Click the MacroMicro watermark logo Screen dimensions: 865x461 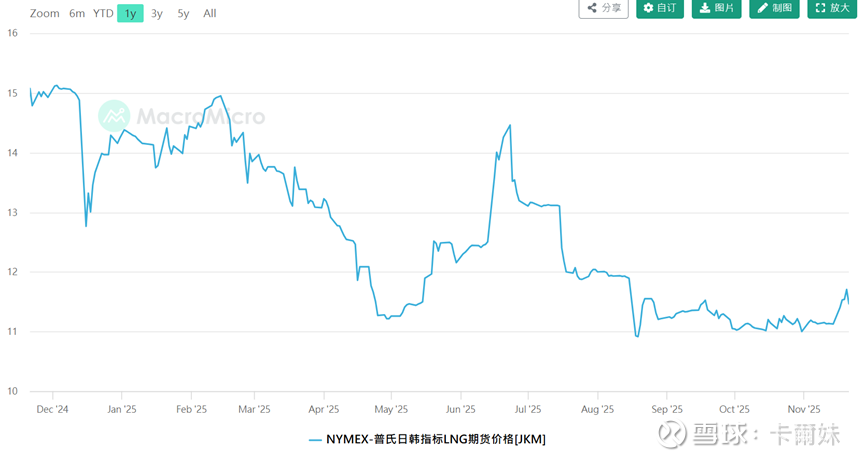(x=114, y=116)
